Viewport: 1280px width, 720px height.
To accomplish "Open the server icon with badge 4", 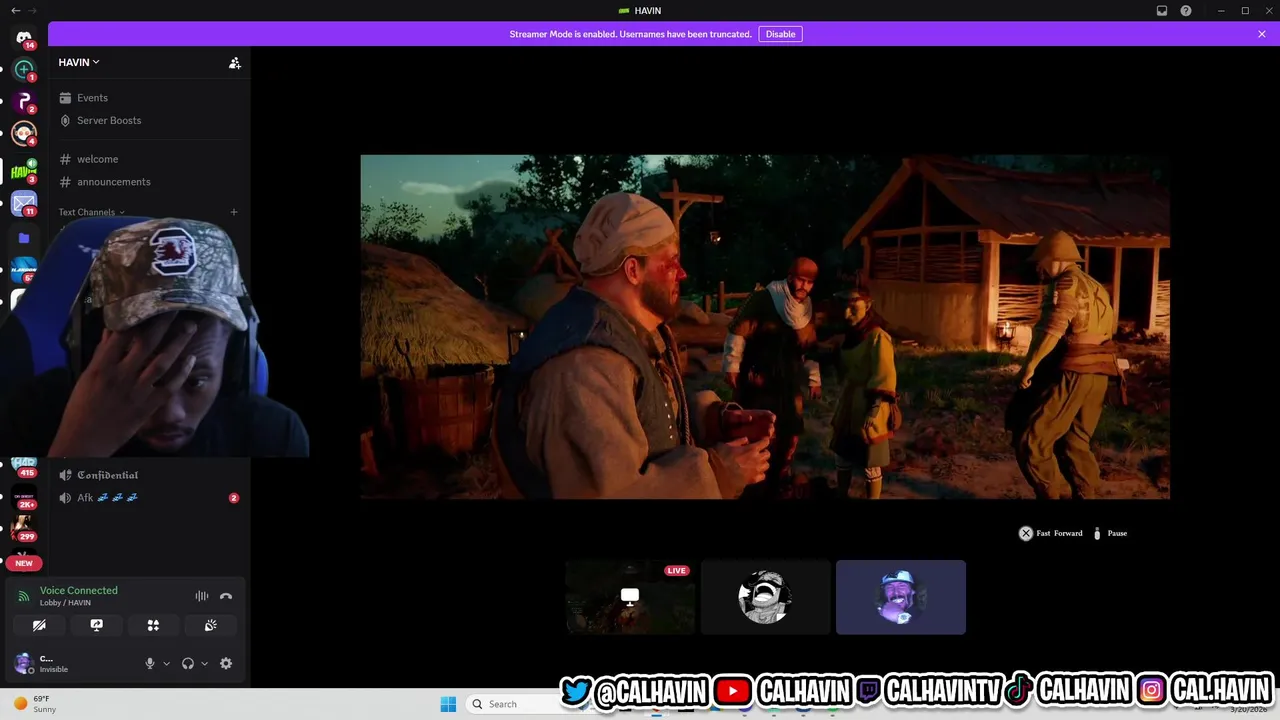I will point(24,133).
